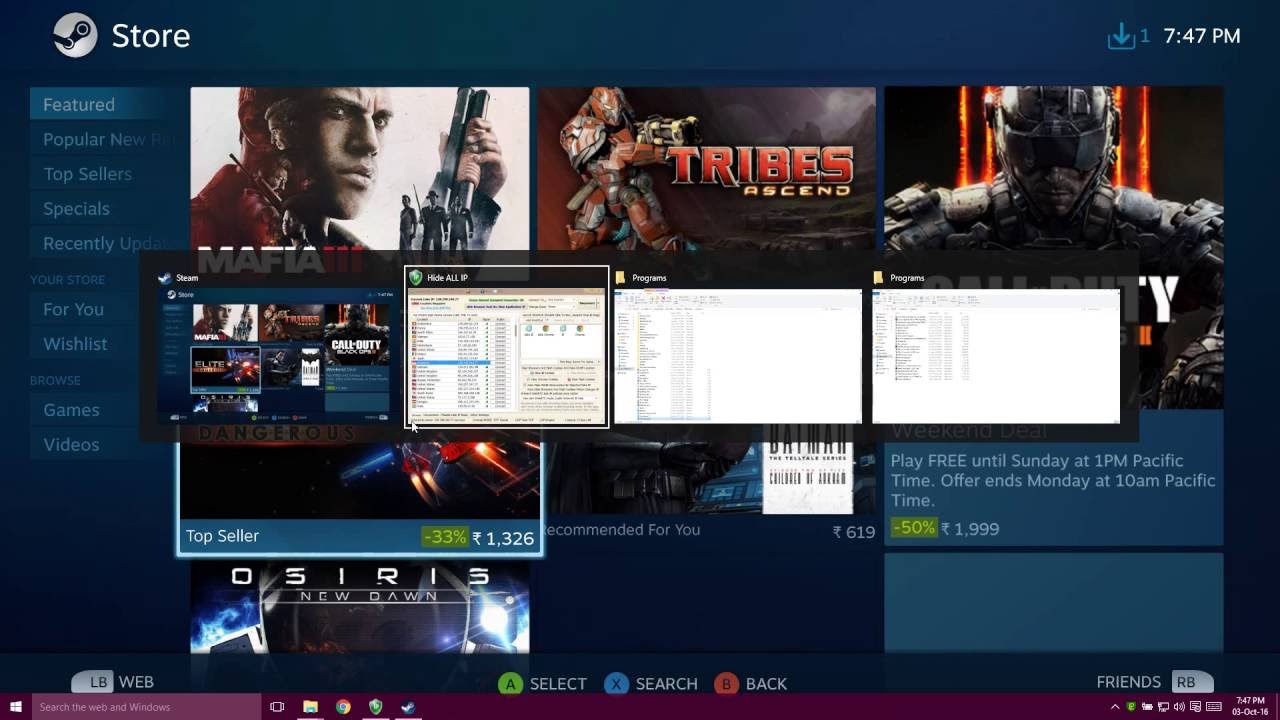The width and height of the screenshot is (1280, 720).
Task: Click the ₹ 619 price label
Action: point(854,532)
